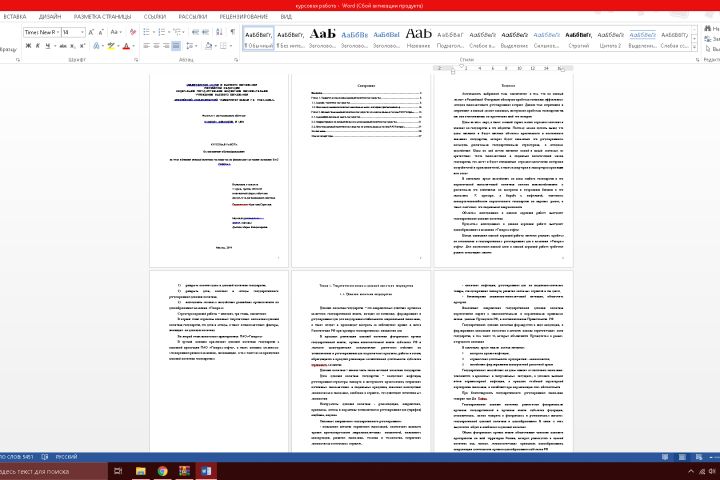Apply yellow text highlight color
Viewport: 720px width, 480px height.
[111, 46]
